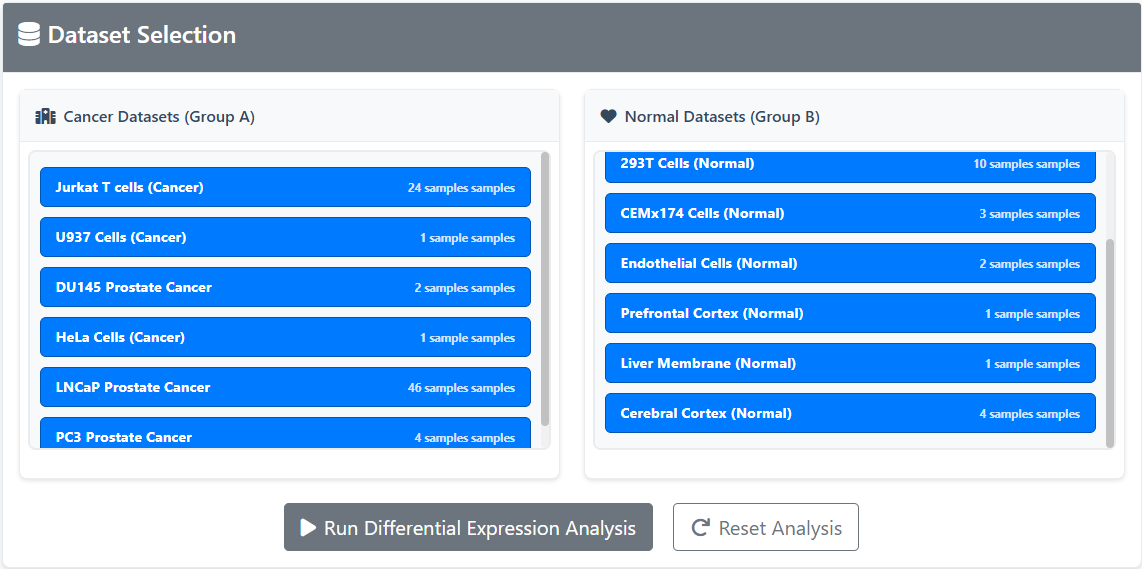Choose CEMx174 Cells (Normal) dataset

coord(850,213)
